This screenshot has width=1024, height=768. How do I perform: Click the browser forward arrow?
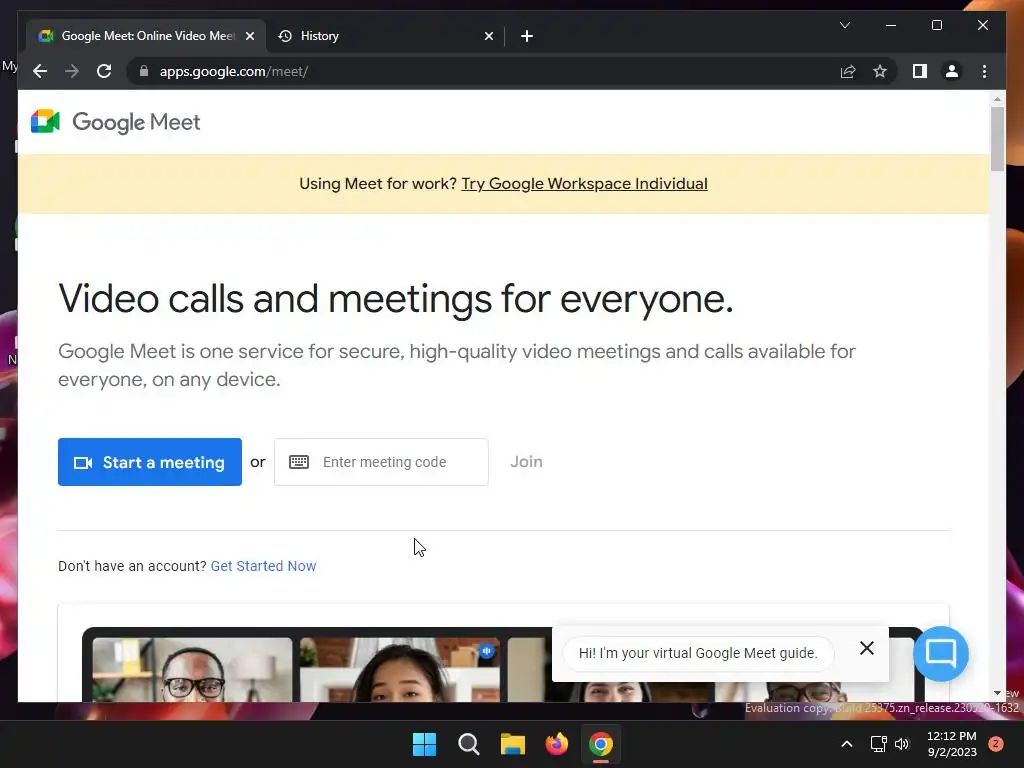[72, 71]
